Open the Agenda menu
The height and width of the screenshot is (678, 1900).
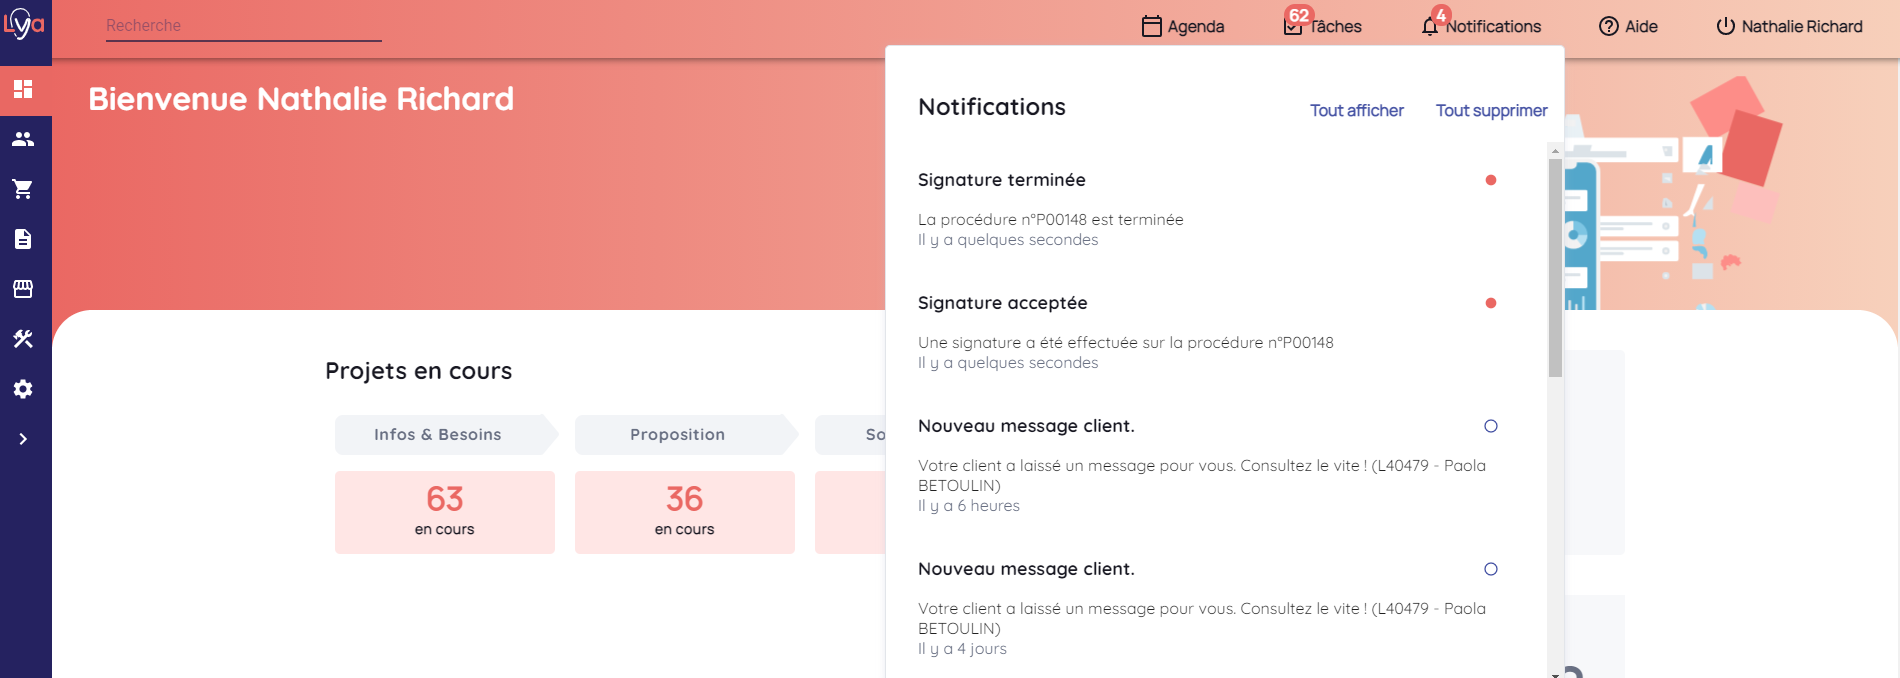click(1183, 26)
